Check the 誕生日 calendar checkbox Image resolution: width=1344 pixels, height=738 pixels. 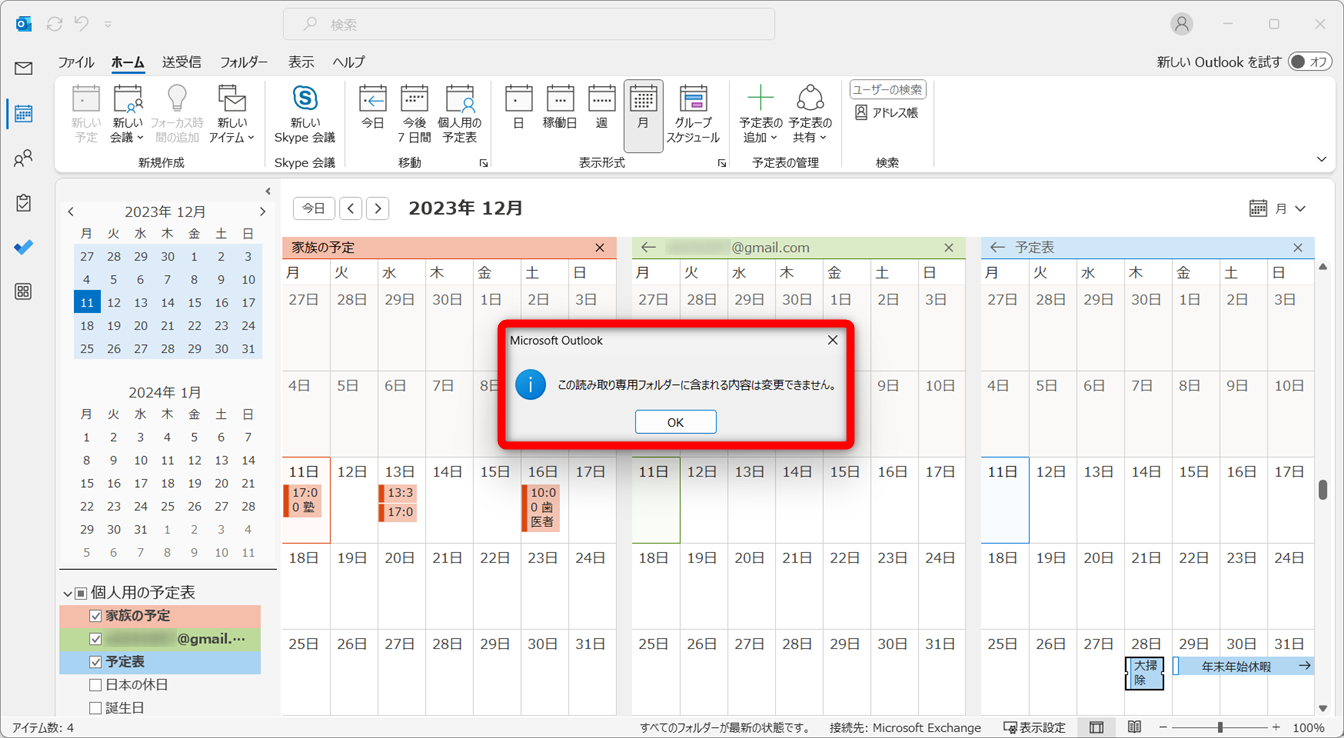[96, 708]
